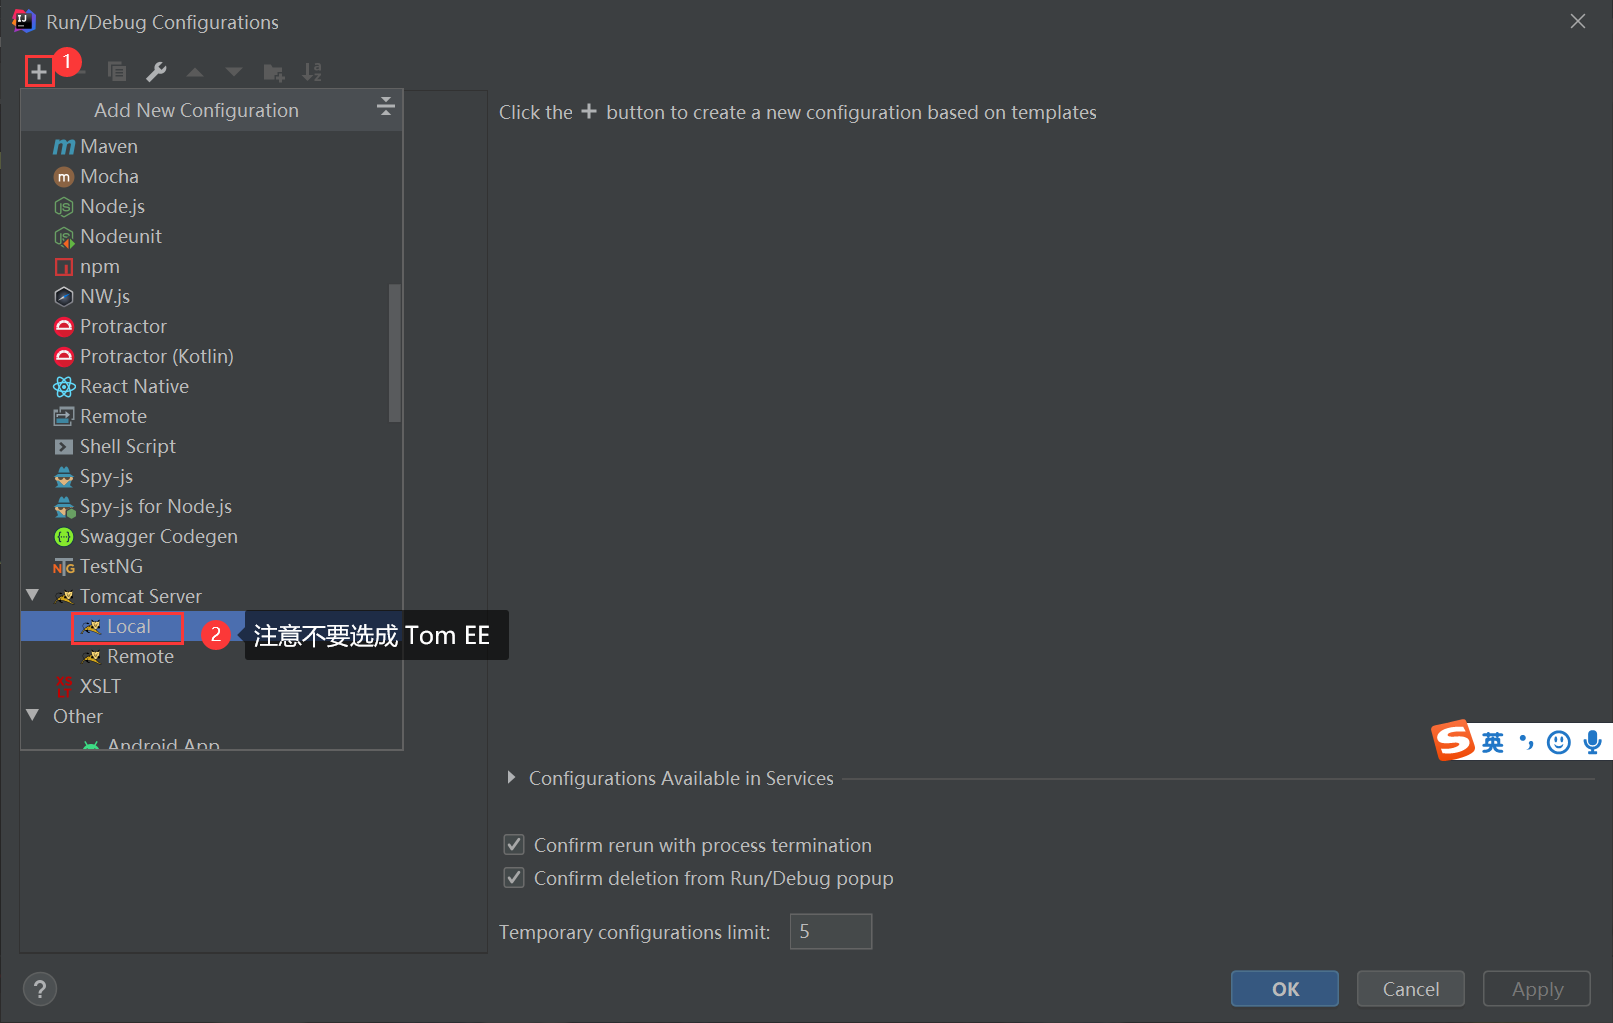The width and height of the screenshot is (1613, 1023).
Task: Click the Cancel button
Action: (x=1411, y=989)
